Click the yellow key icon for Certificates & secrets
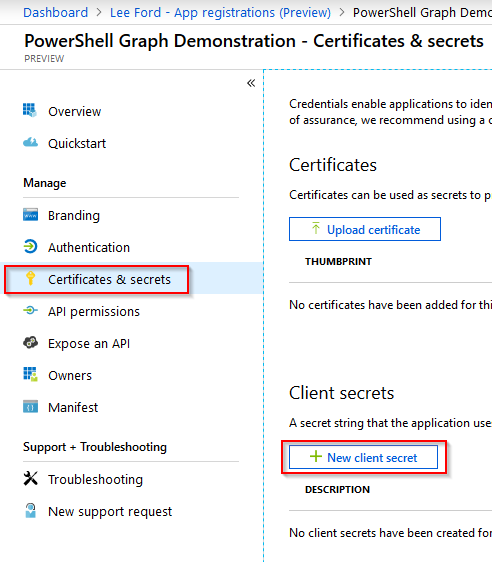The image size is (492, 562). (30, 279)
